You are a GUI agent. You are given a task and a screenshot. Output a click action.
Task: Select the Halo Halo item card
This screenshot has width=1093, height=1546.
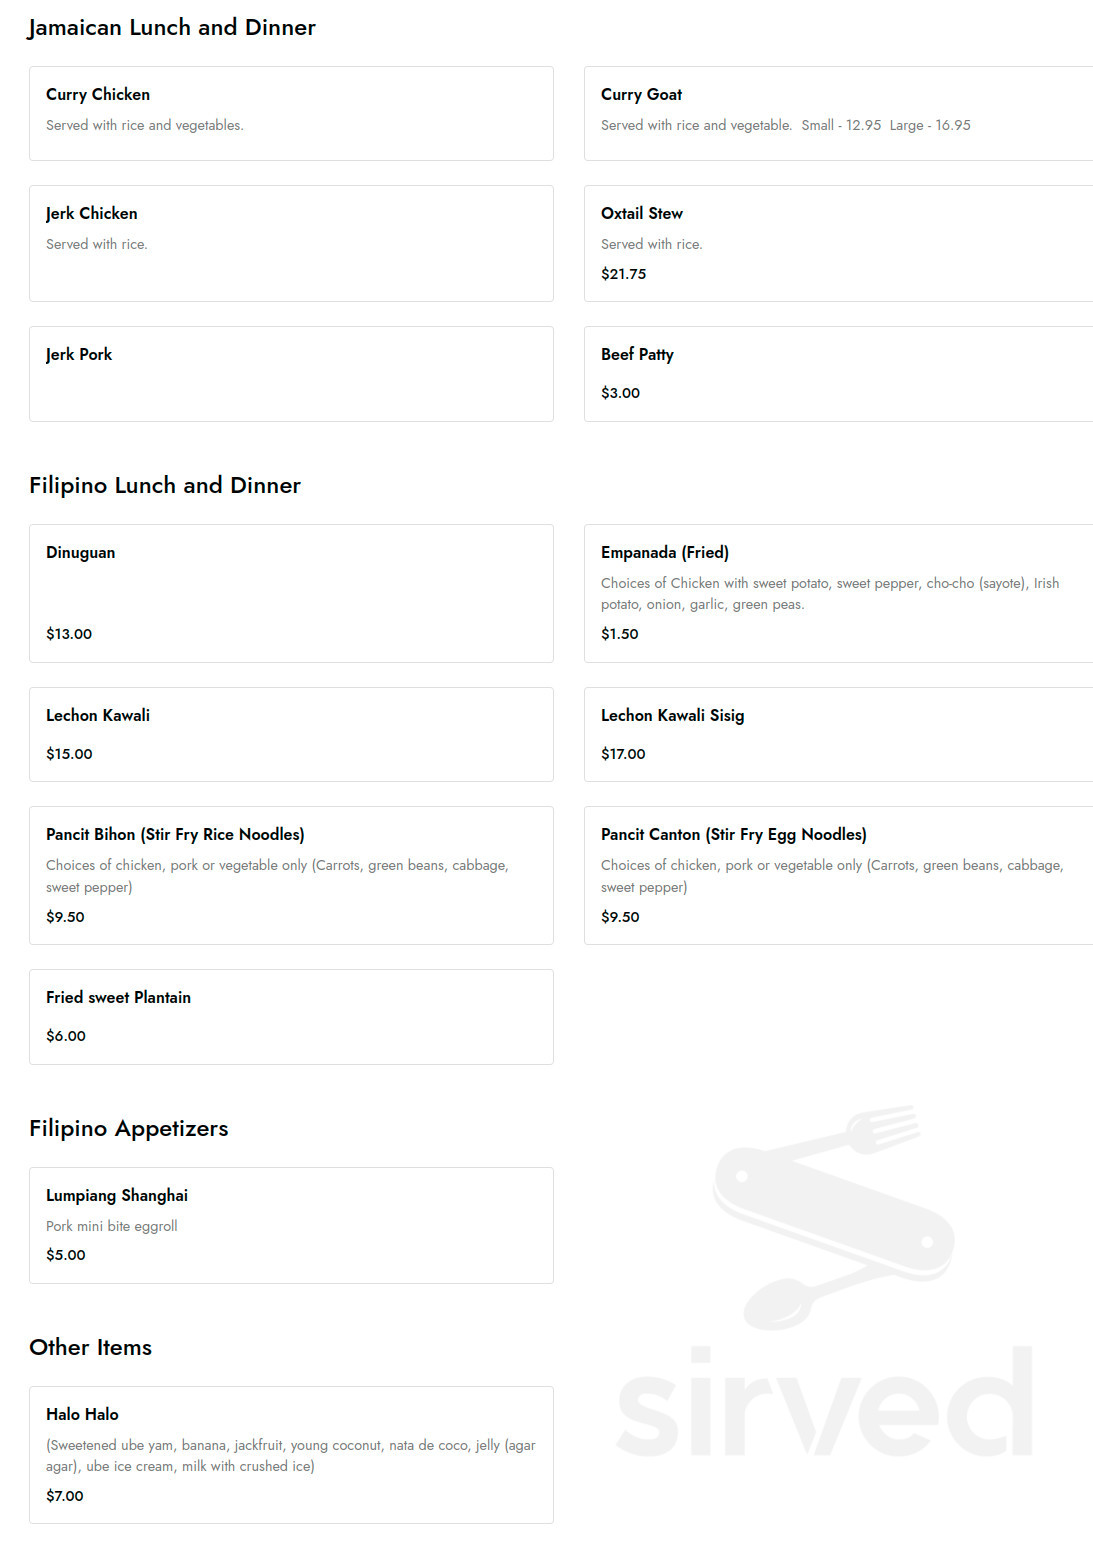[291, 1454]
